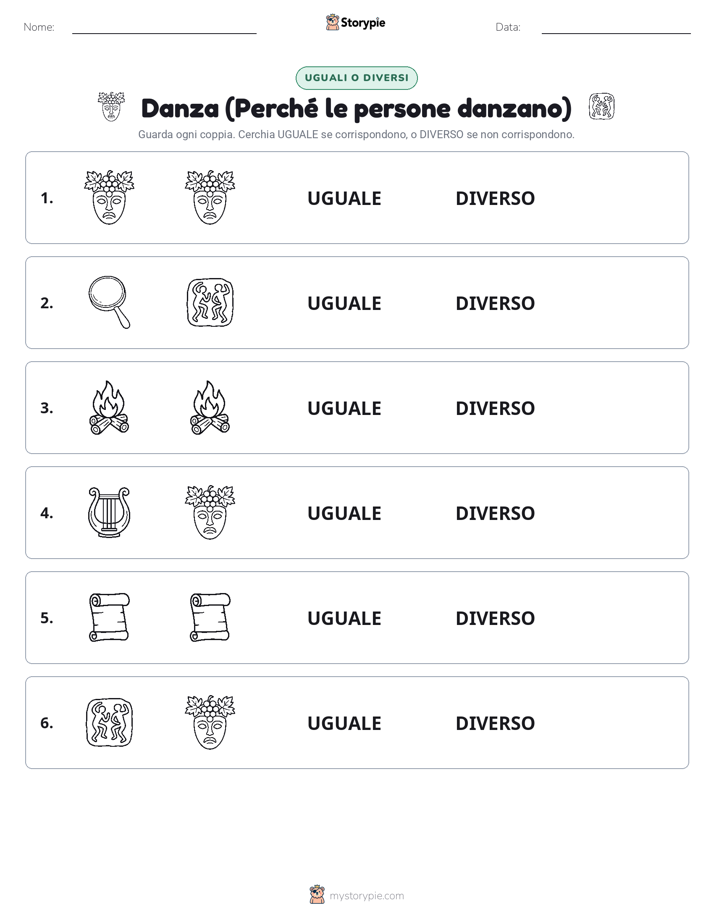Click the grape mask icon beside the title
The image size is (714, 924).
point(111,107)
